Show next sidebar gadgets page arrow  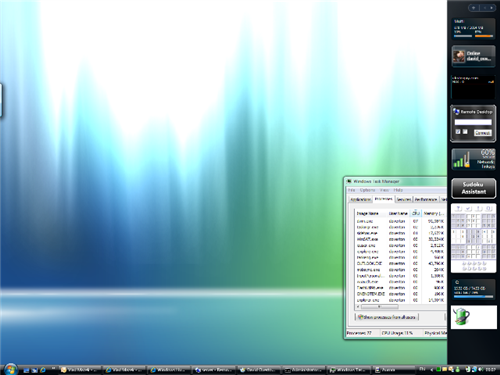click(491, 8)
